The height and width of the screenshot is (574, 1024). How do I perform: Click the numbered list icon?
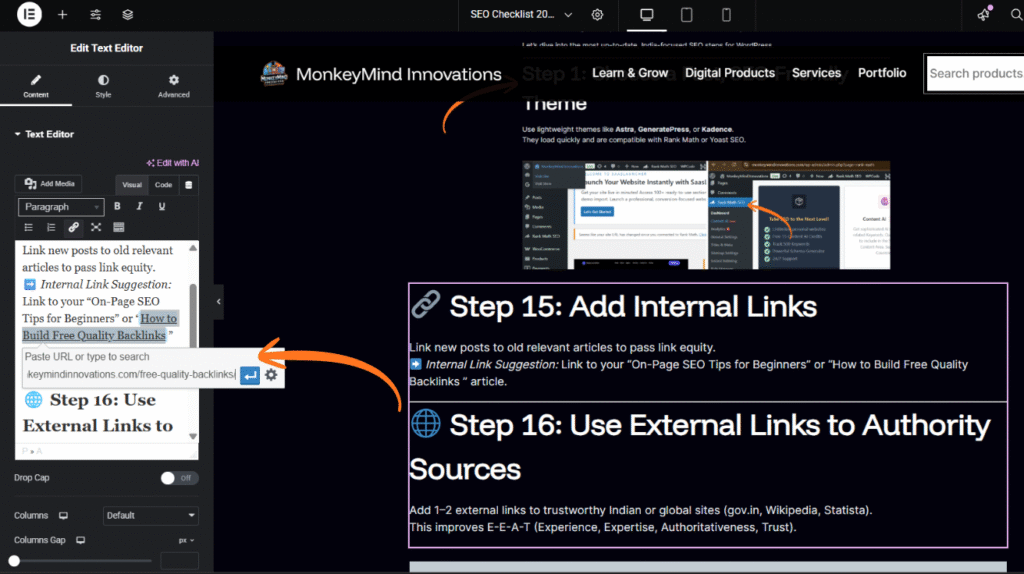click(x=51, y=228)
